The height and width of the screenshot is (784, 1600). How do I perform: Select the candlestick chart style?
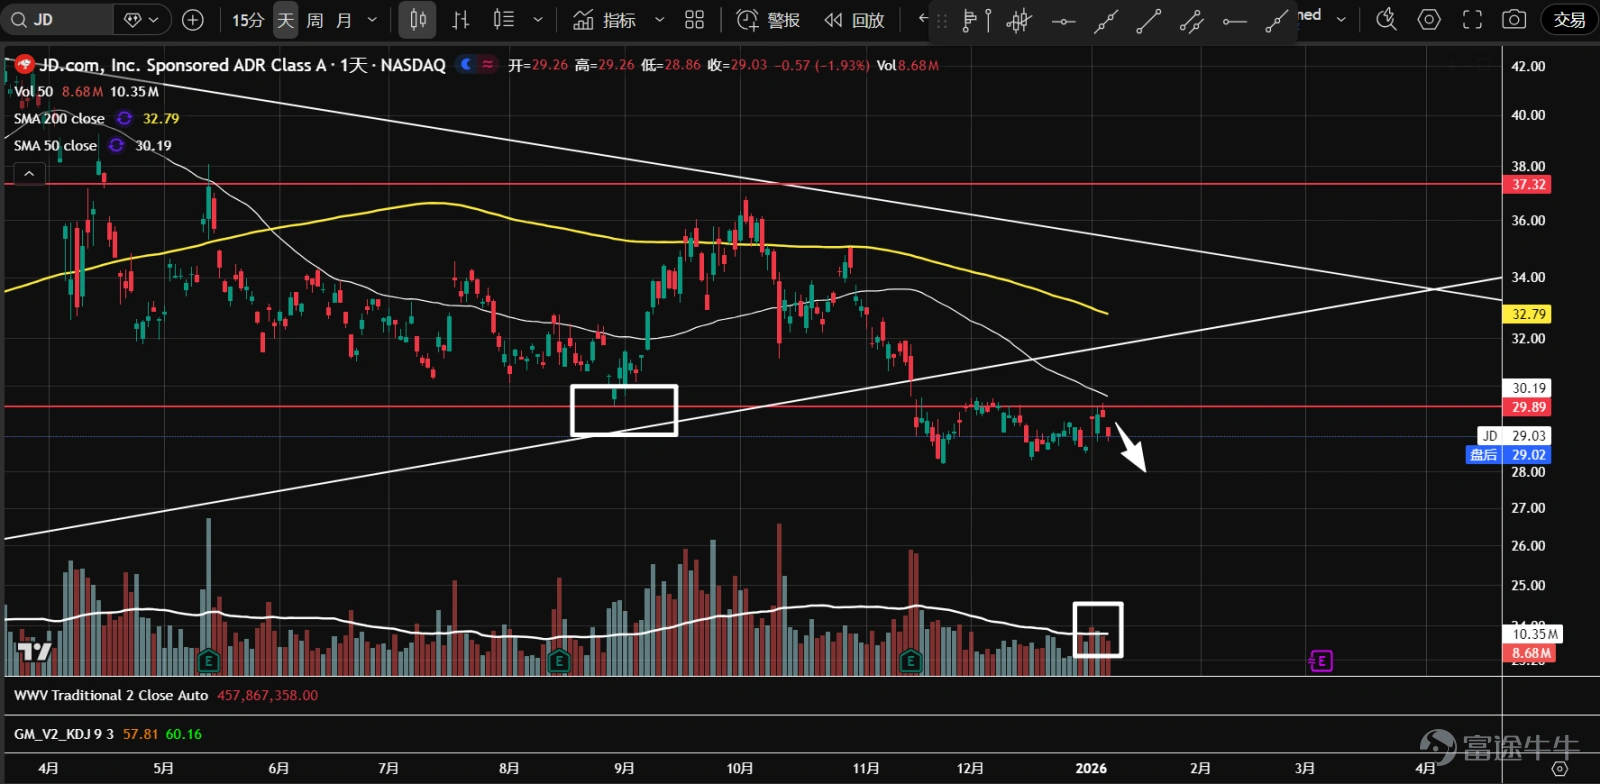point(418,20)
